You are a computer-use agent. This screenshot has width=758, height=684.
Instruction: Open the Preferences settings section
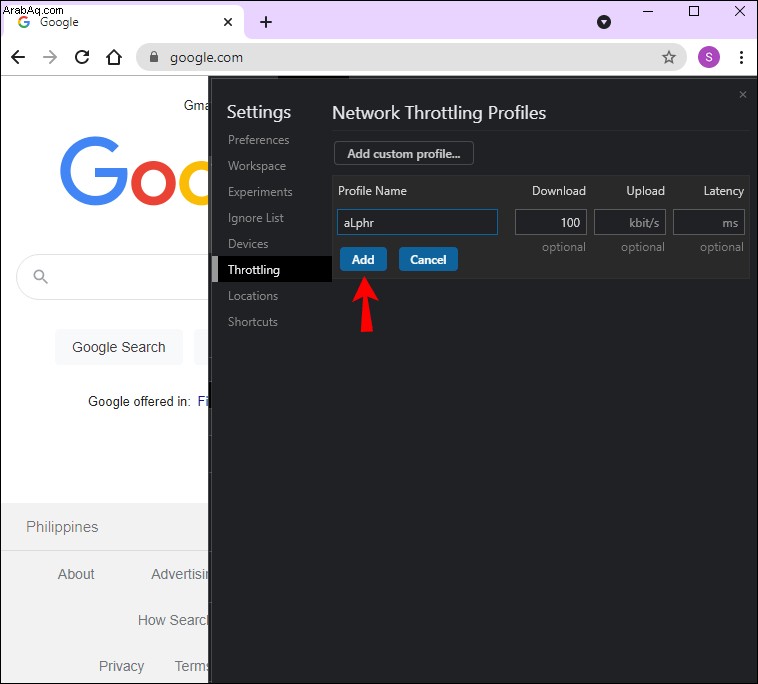pyautogui.click(x=259, y=140)
